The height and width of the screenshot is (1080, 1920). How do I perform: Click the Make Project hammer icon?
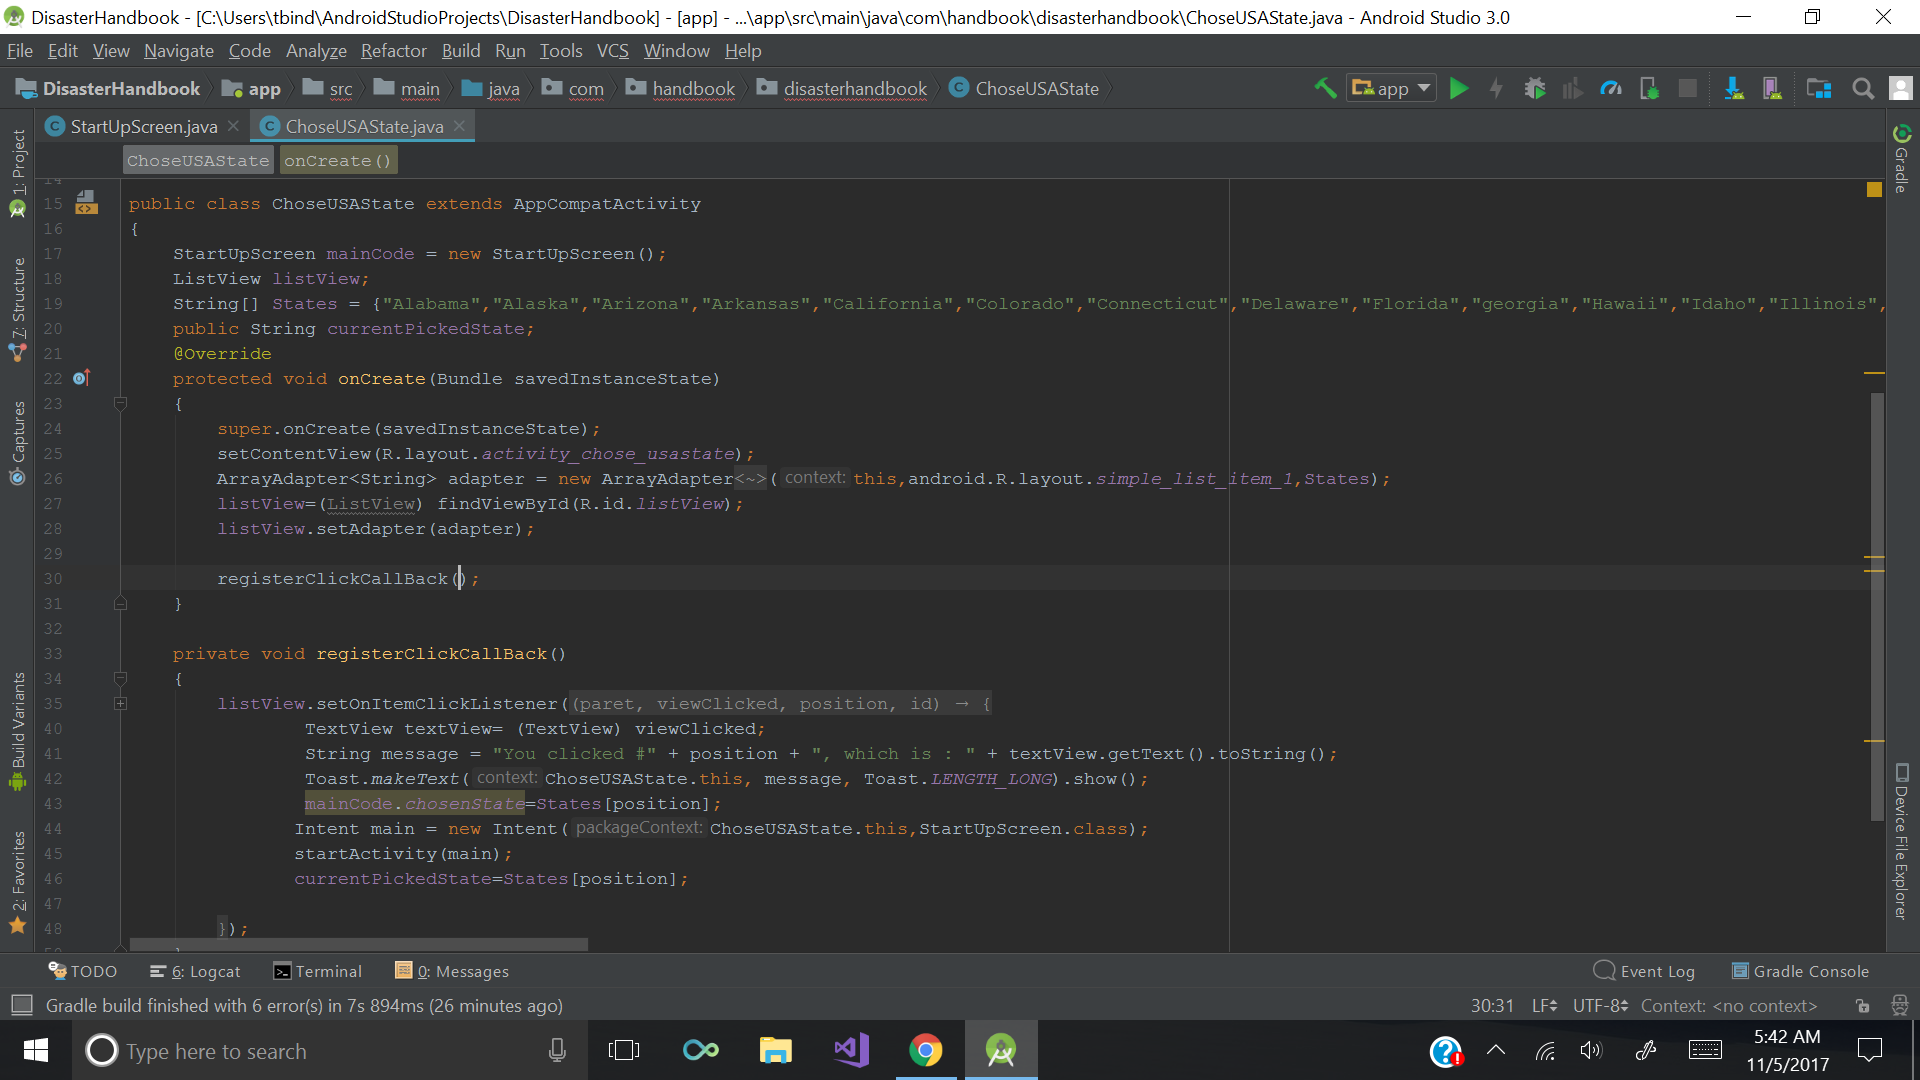coord(1325,88)
